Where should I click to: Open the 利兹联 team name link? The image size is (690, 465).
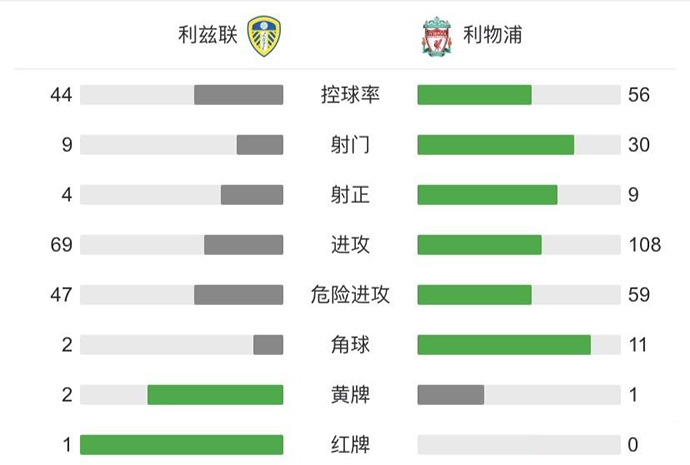(x=206, y=36)
